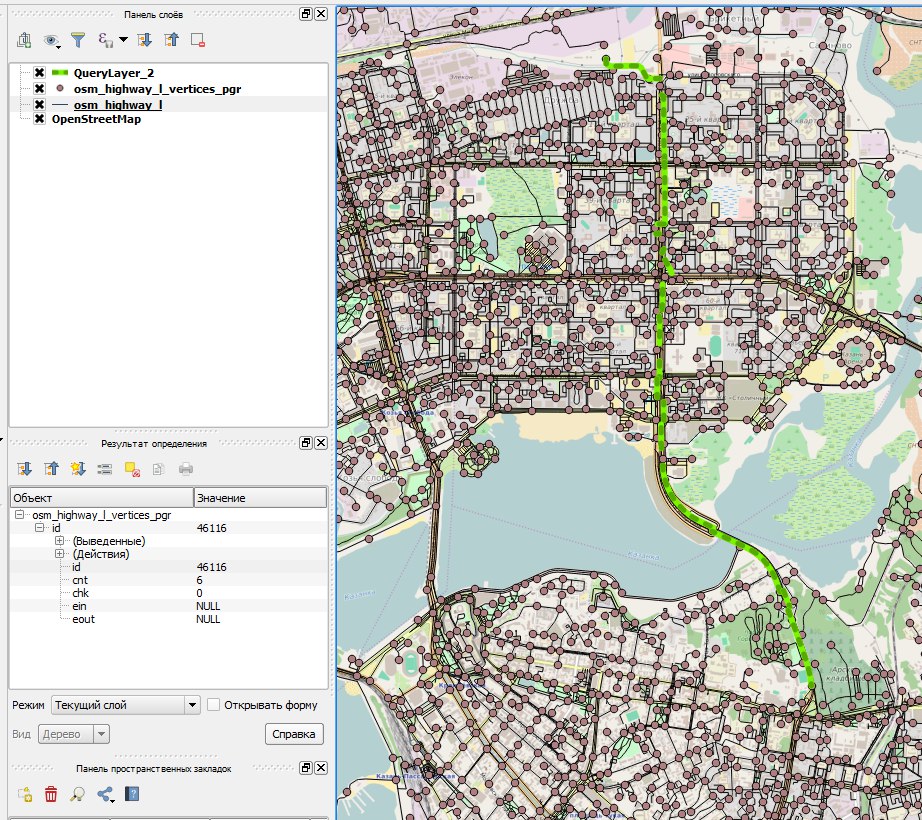Click the Значение column header
Screen dimensions: 922x820
coord(260,497)
